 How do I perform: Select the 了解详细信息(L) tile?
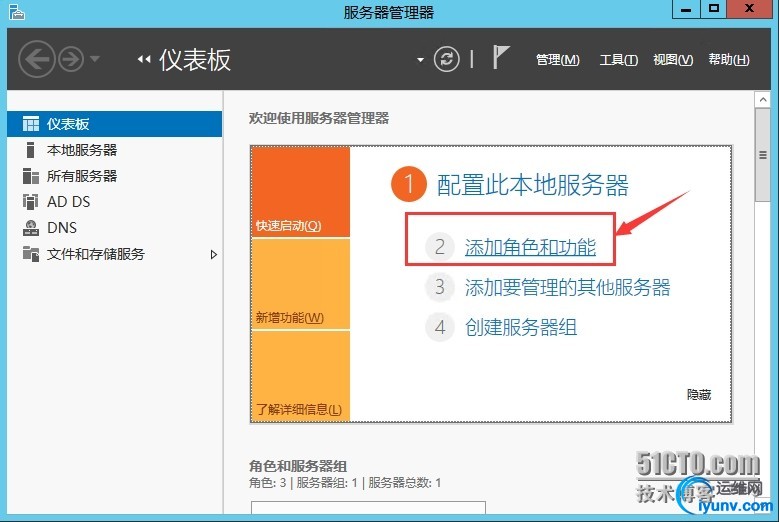301,376
